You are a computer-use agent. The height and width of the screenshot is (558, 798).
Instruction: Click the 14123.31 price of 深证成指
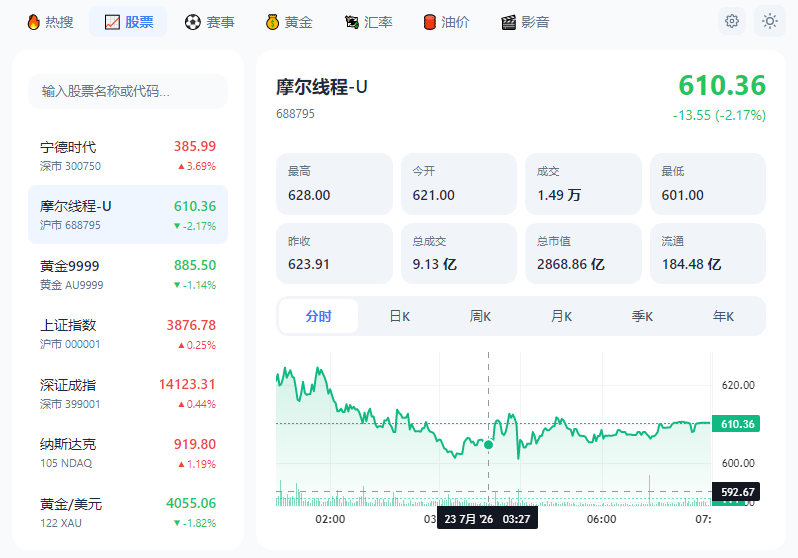(x=187, y=384)
